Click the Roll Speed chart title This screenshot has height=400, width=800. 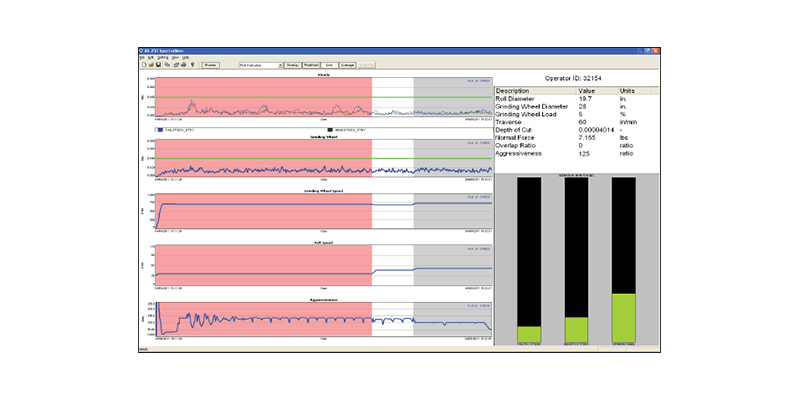coord(324,243)
